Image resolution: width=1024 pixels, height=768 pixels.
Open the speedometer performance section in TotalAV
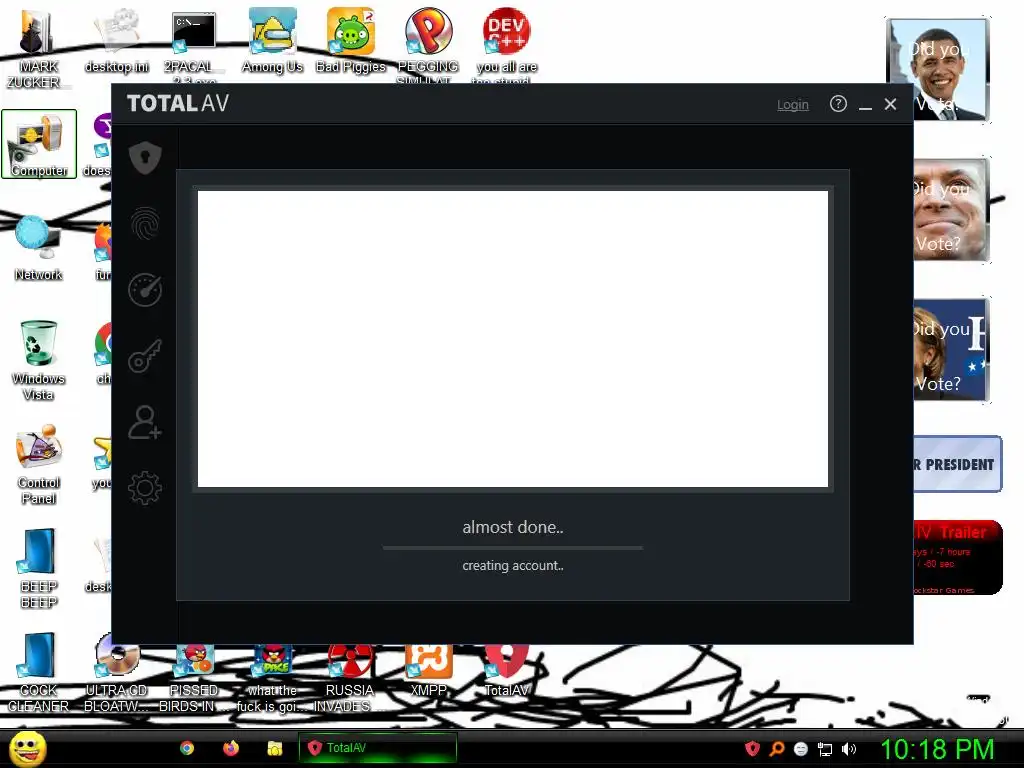(145, 290)
